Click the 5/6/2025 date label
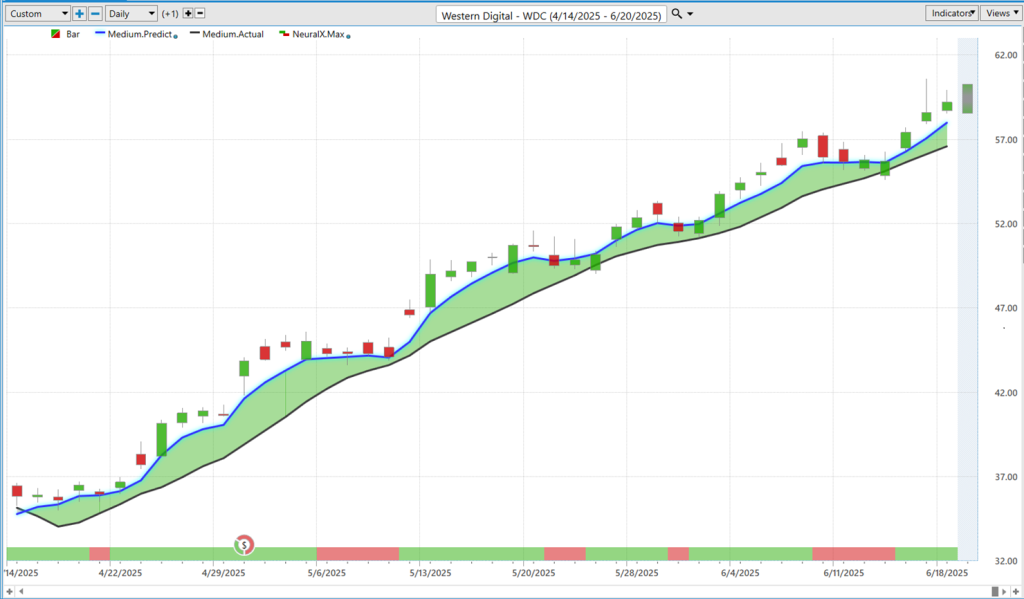Screen dimensions: 1024x599 (327, 573)
